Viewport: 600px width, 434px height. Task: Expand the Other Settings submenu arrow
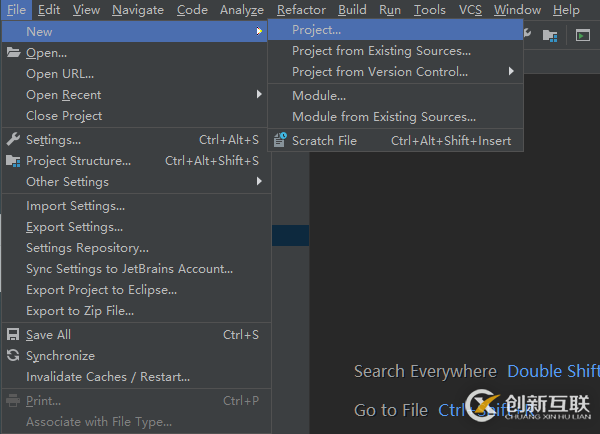259,182
